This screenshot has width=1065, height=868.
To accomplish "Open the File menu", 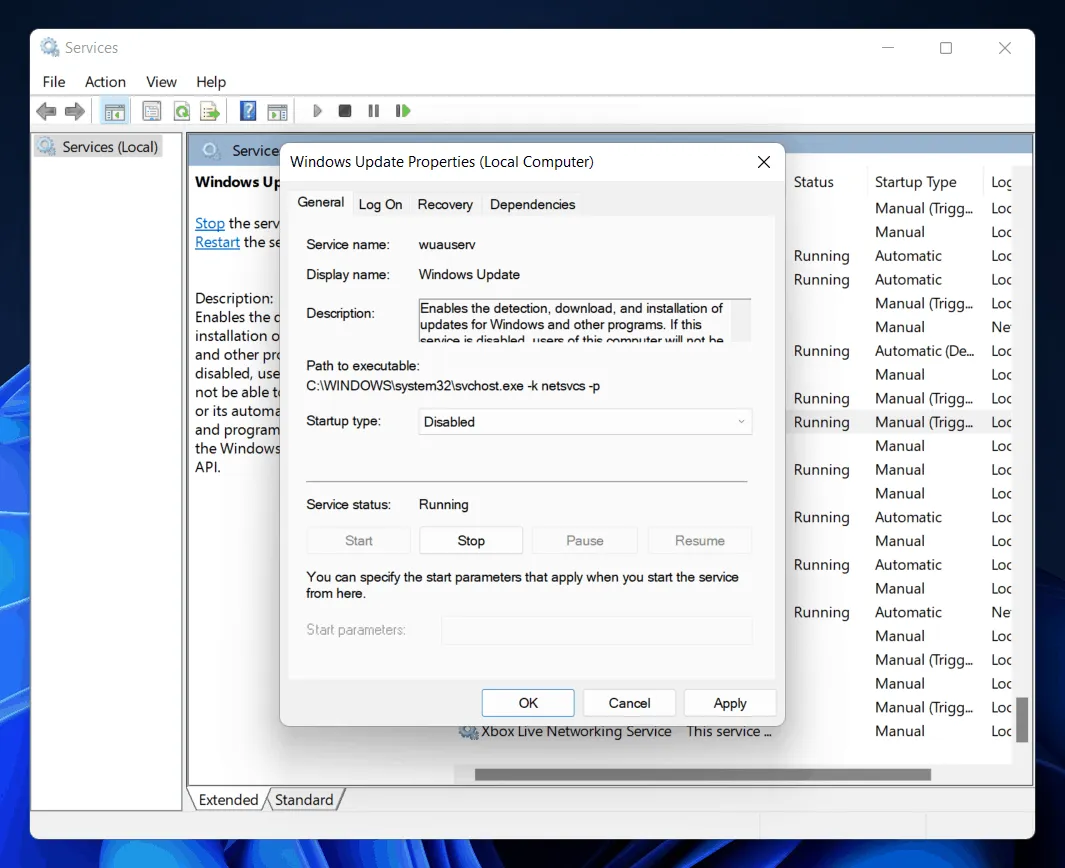I will point(54,82).
